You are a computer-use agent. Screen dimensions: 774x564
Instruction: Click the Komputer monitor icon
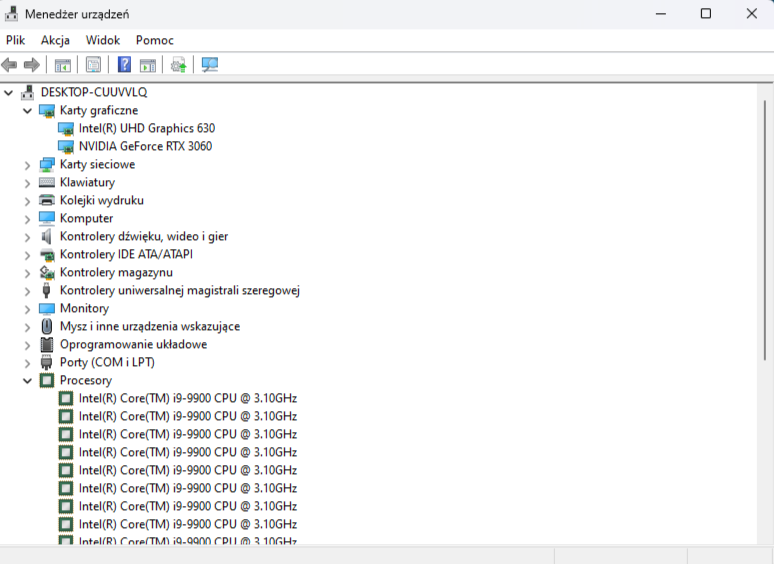[47, 218]
